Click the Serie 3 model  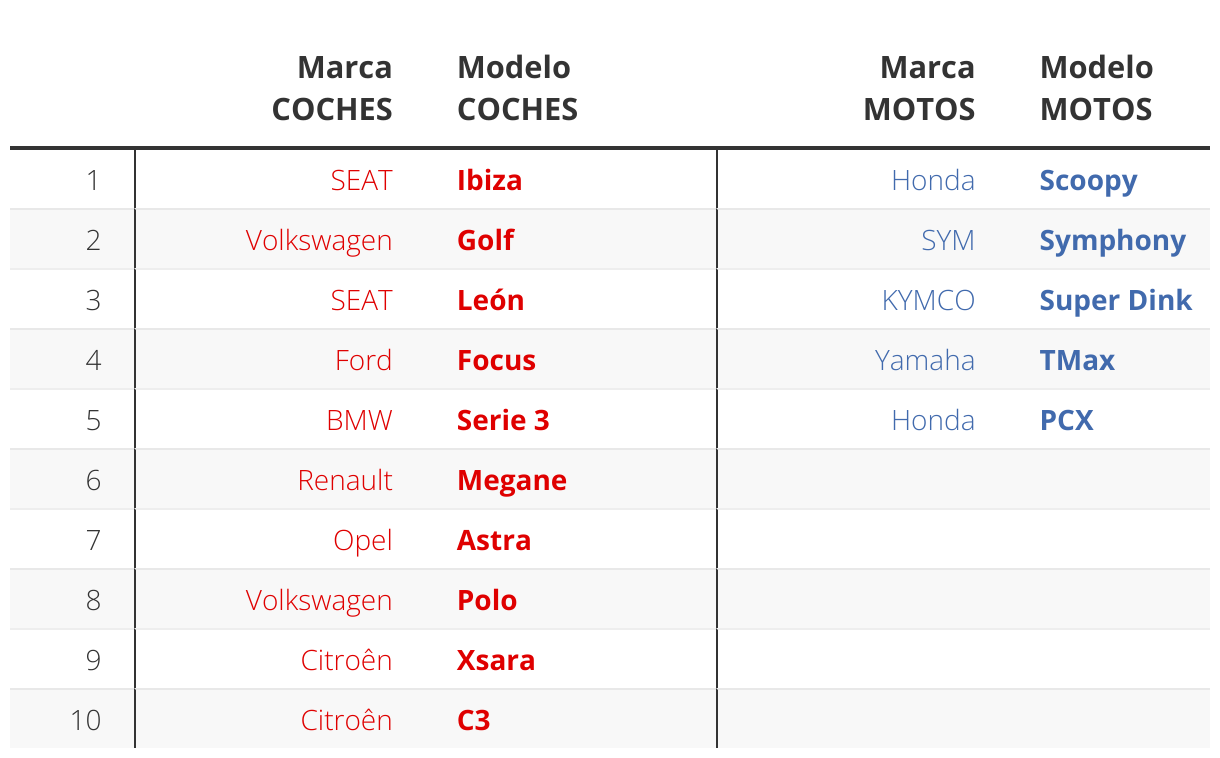click(x=503, y=420)
